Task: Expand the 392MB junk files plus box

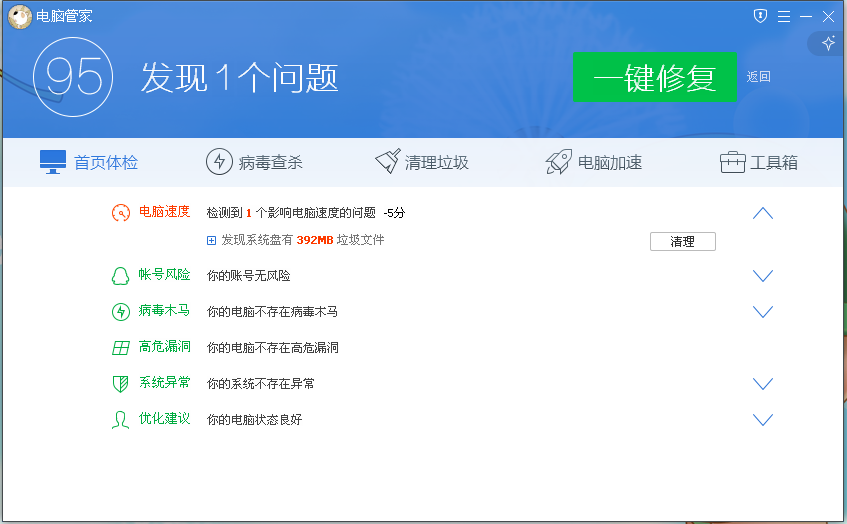Action: [x=212, y=241]
